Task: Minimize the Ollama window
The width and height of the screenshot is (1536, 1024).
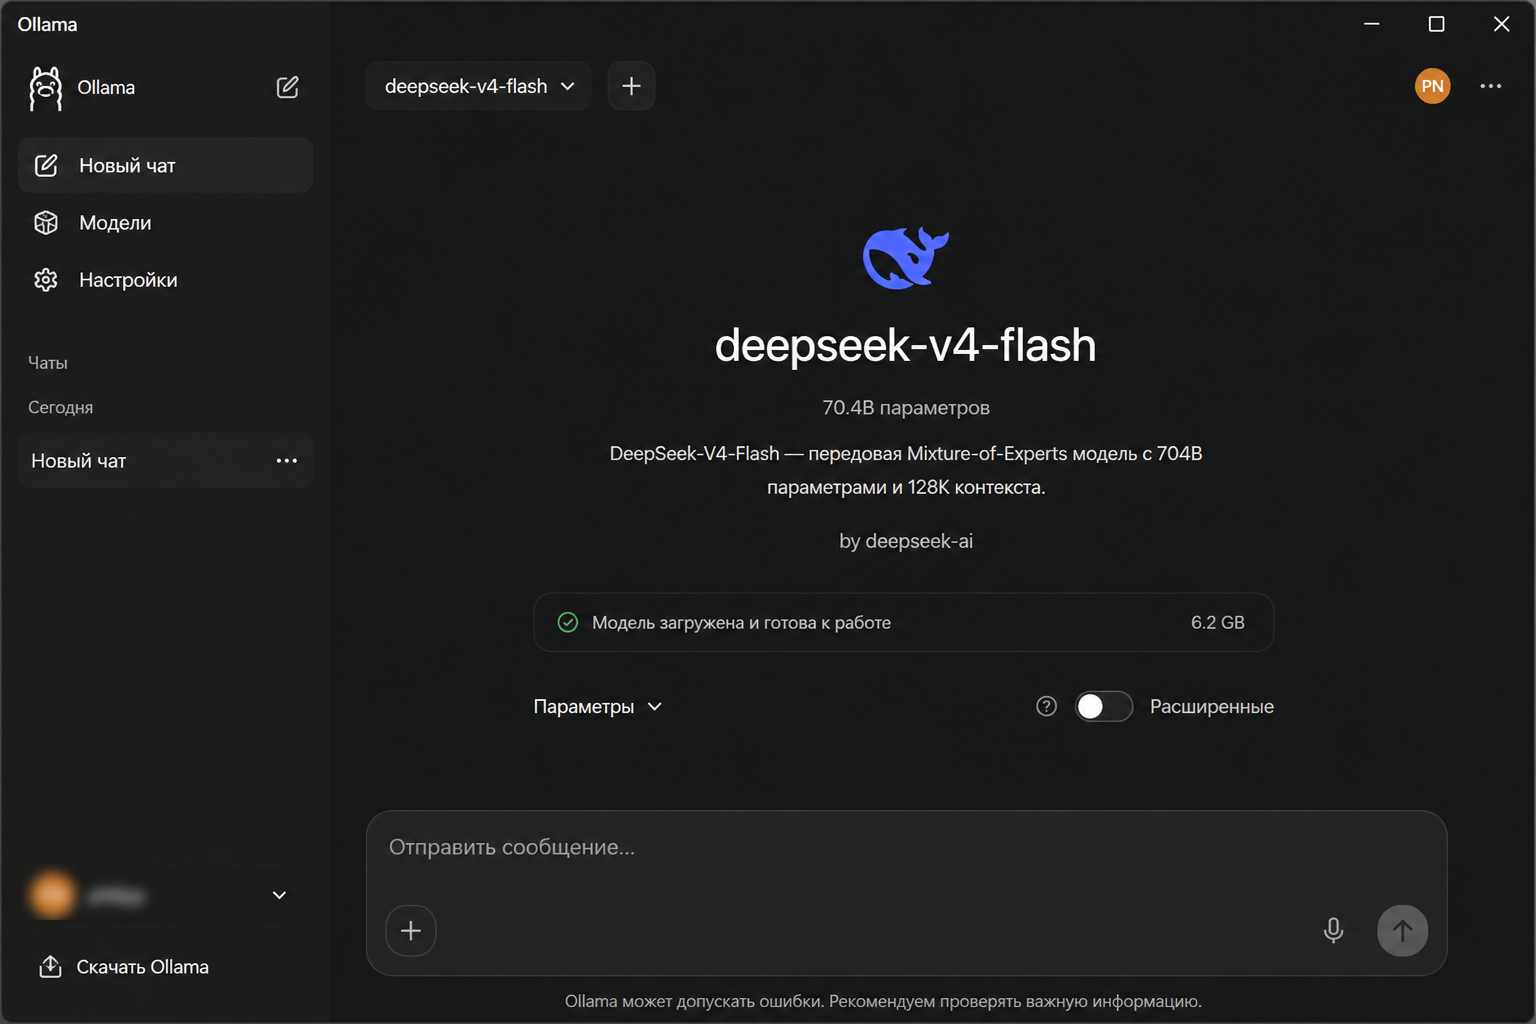Action: coord(1372,24)
